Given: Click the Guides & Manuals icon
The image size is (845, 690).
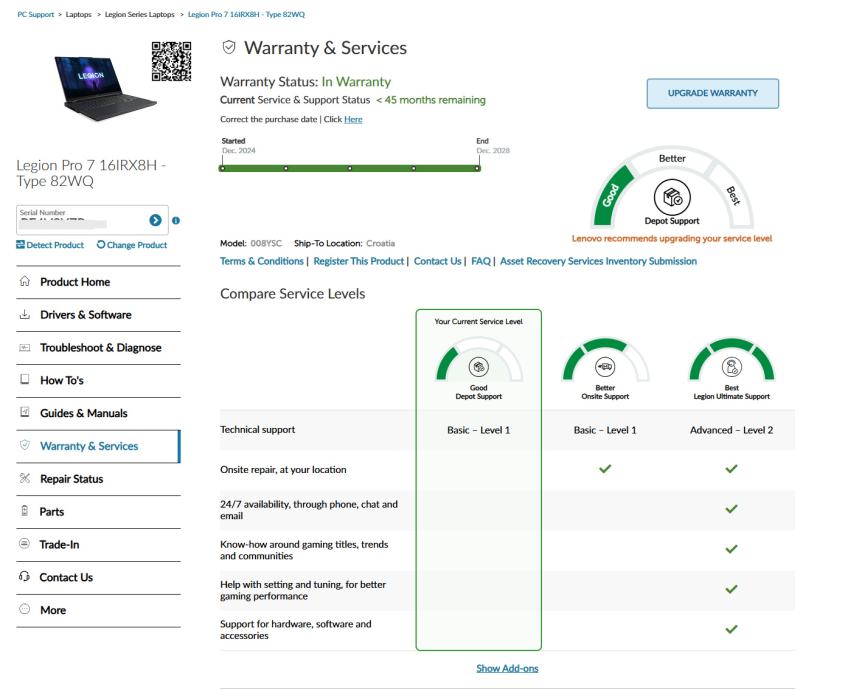Looking at the screenshot, I should coord(25,412).
